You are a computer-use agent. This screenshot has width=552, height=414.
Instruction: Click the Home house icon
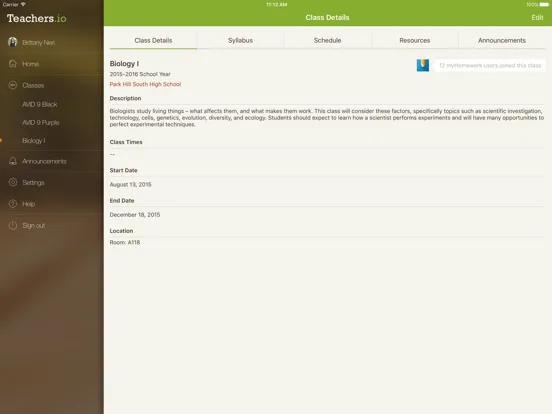coord(13,64)
